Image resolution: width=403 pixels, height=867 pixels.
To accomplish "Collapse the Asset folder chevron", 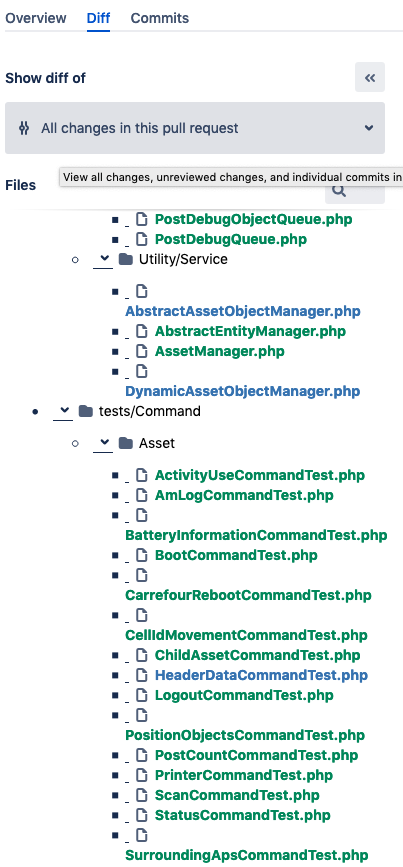I will (x=103, y=443).
